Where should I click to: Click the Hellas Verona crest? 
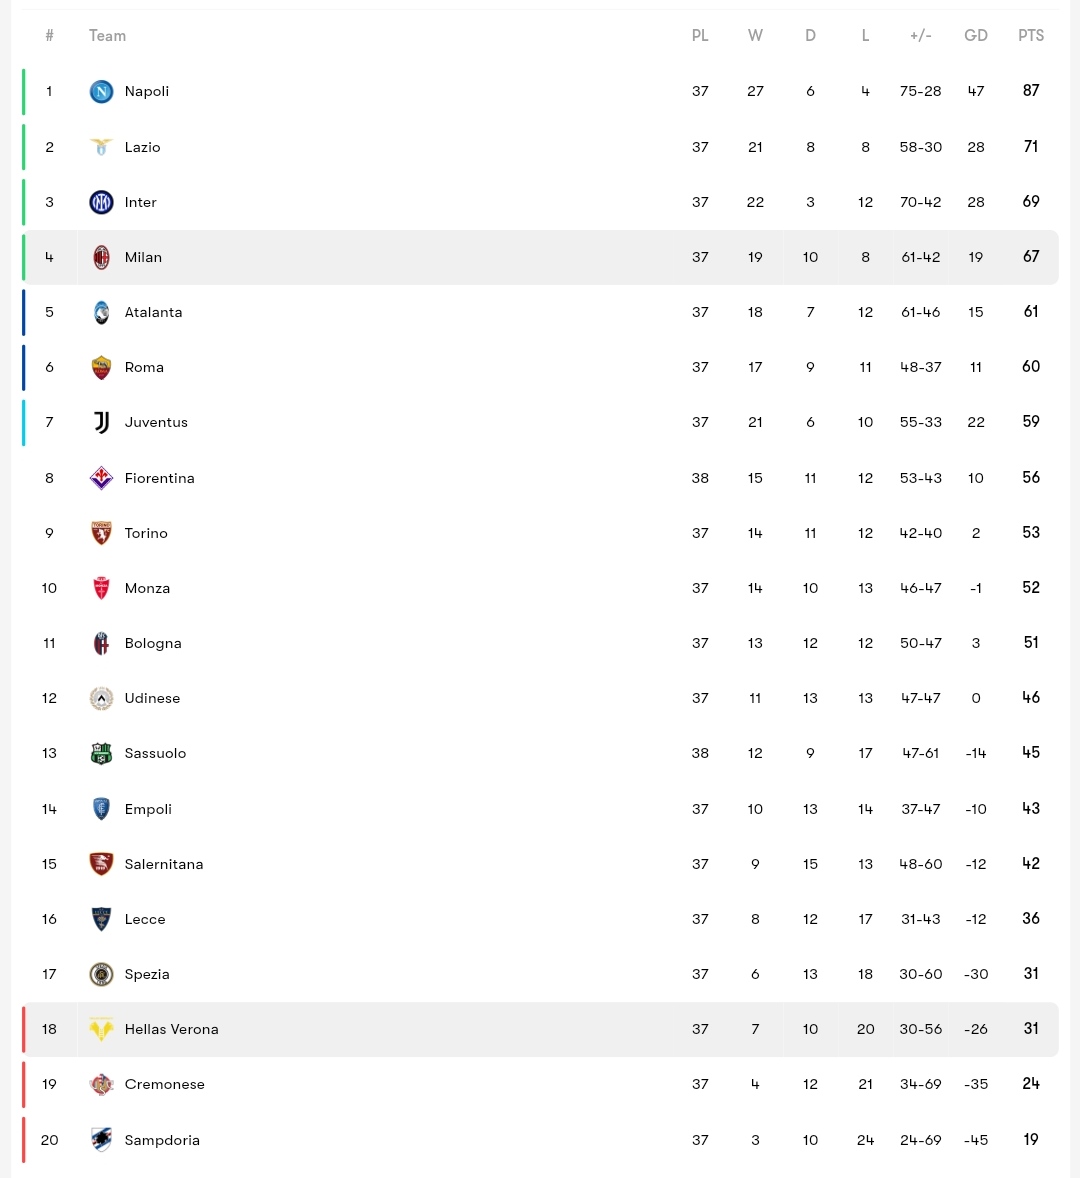tap(101, 1029)
